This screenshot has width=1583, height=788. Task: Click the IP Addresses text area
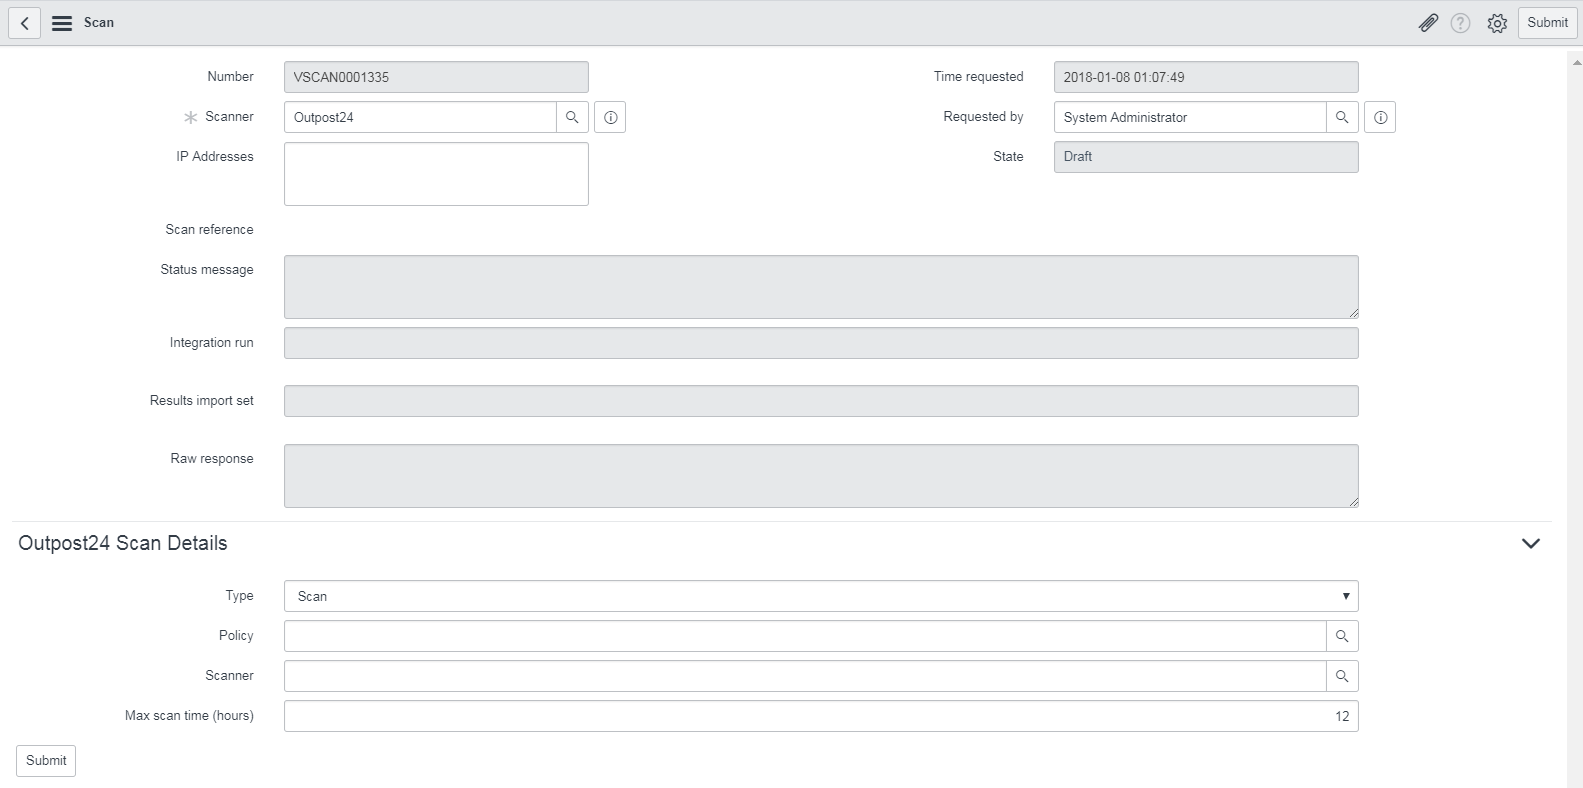[x=436, y=174]
